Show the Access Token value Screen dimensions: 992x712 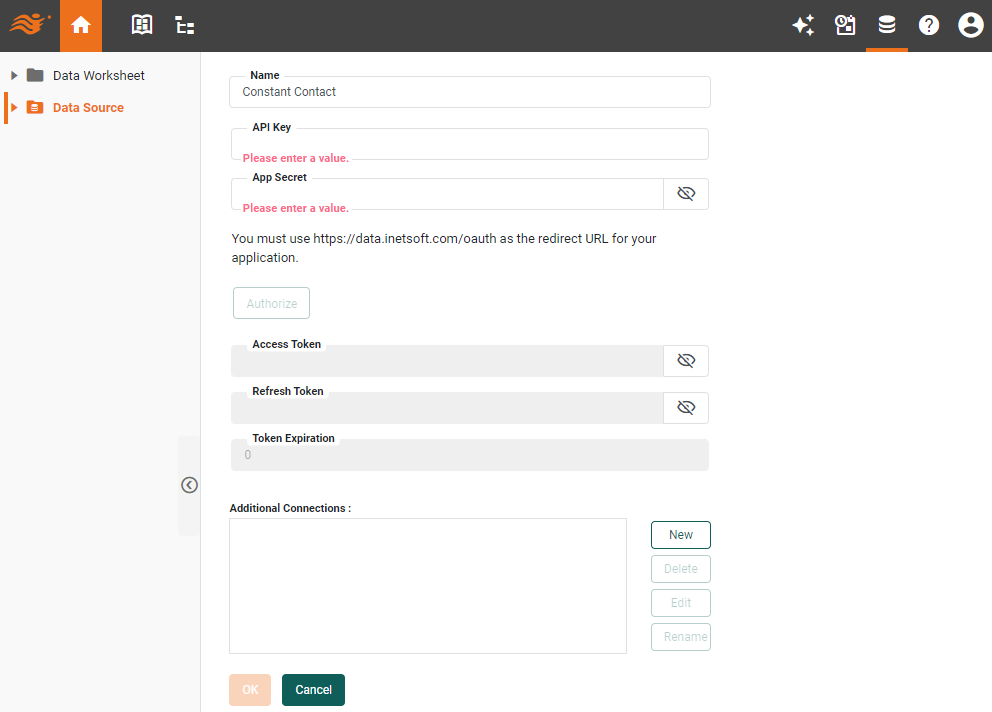[686, 360]
